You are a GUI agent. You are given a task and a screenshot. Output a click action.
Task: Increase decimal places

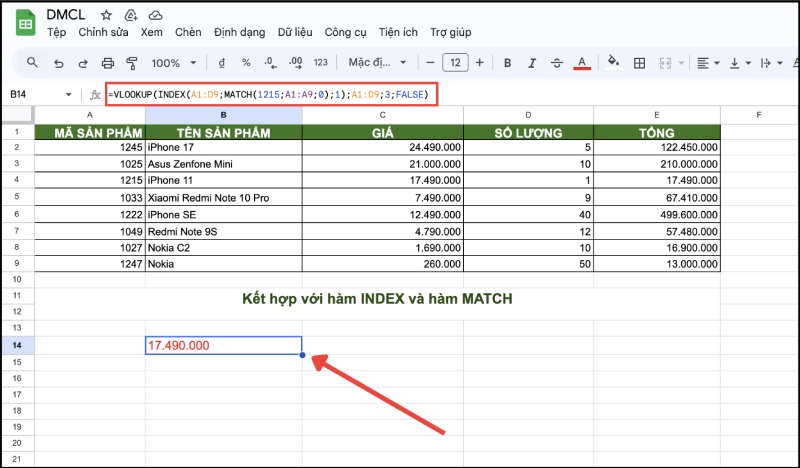[295, 63]
